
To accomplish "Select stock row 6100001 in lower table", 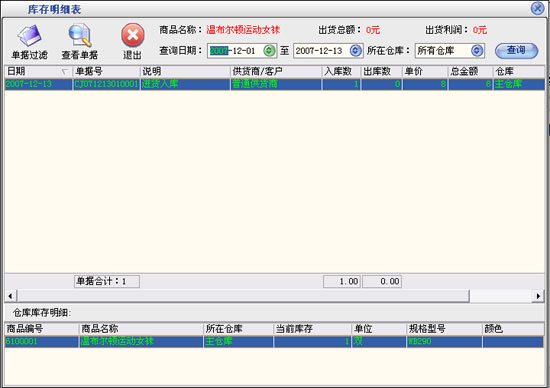I will [274, 341].
